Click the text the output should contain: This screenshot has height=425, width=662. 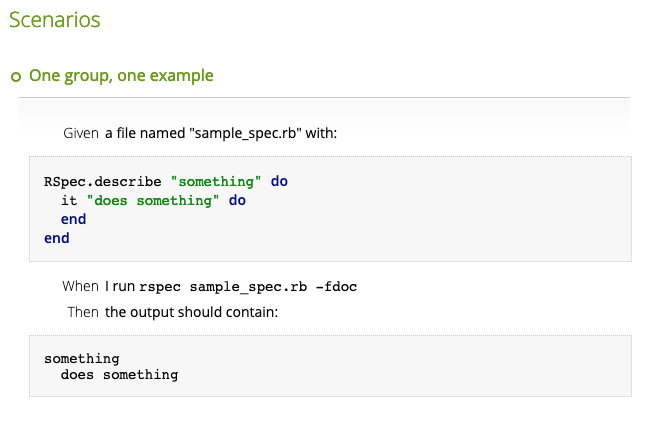tap(190, 312)
